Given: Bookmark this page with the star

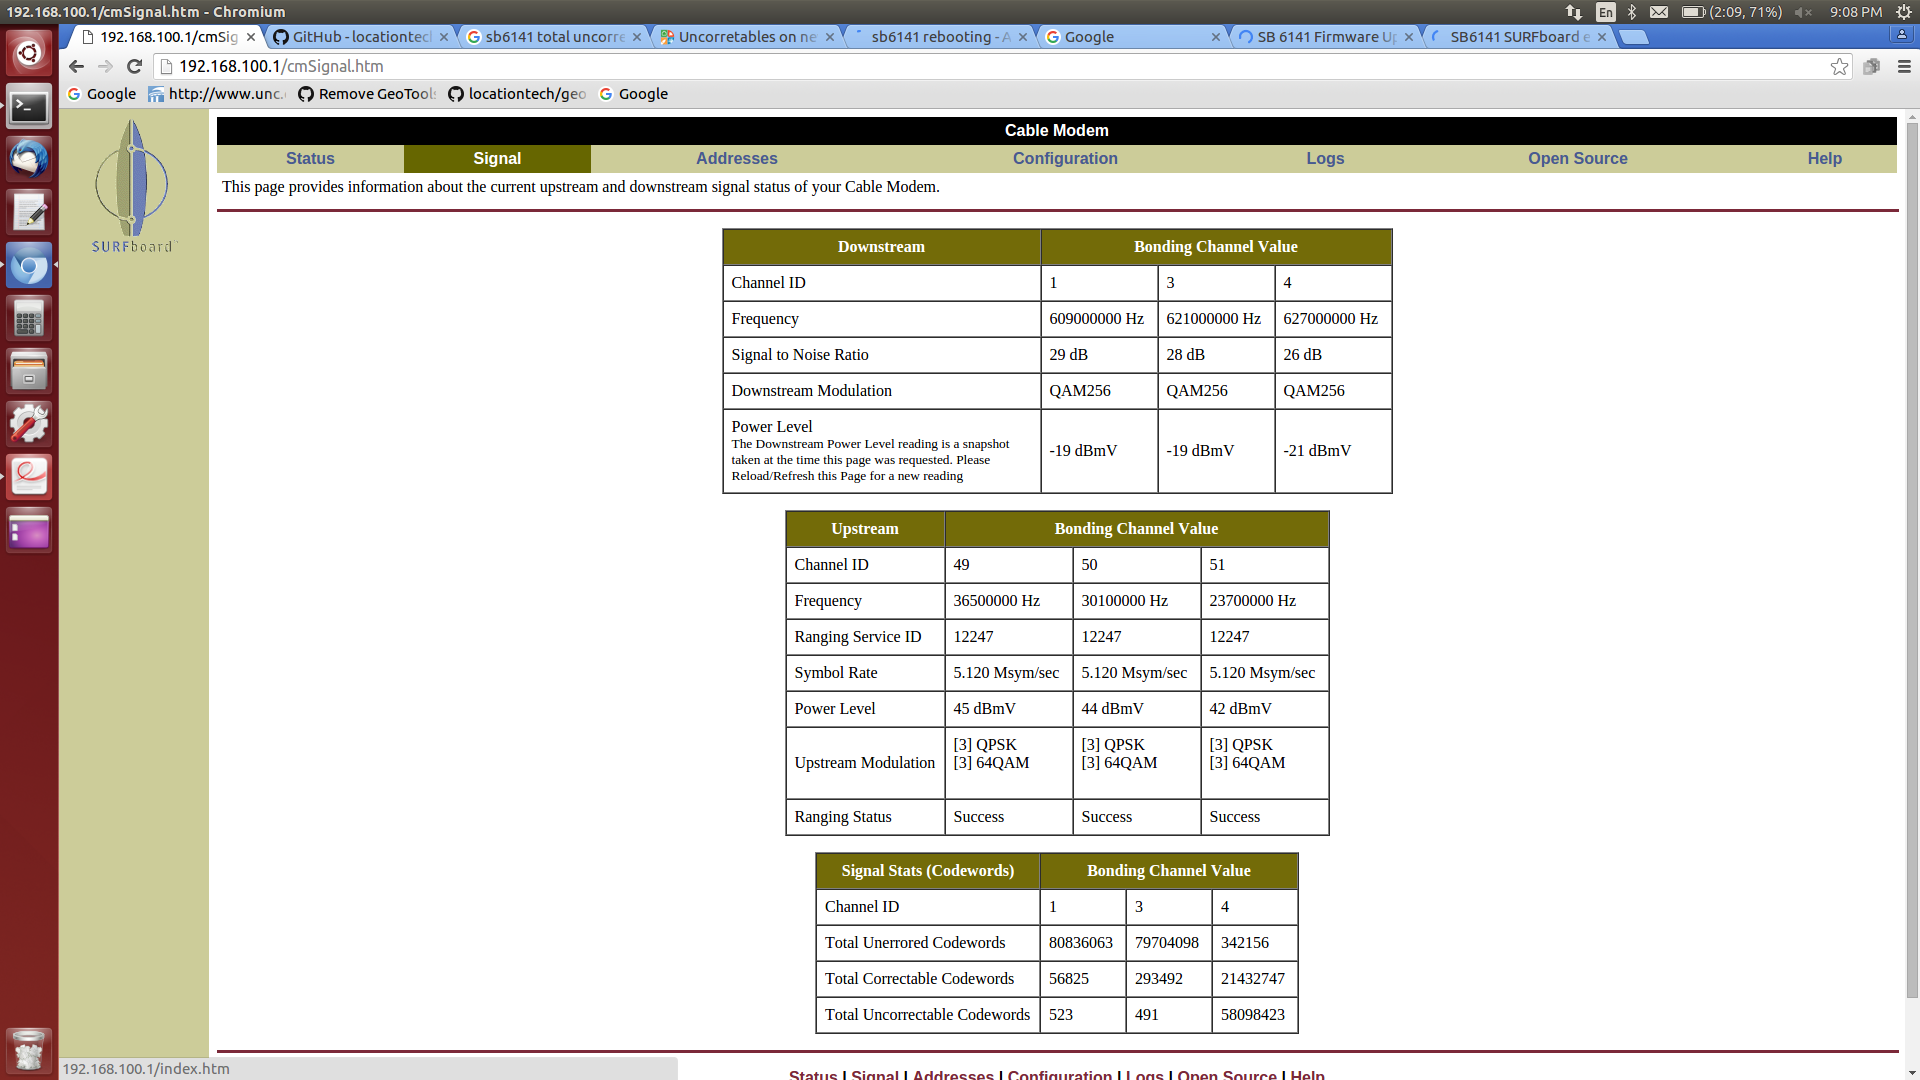Looking at the screenshot, I should pyautogui.click(x=1839, y=66).
